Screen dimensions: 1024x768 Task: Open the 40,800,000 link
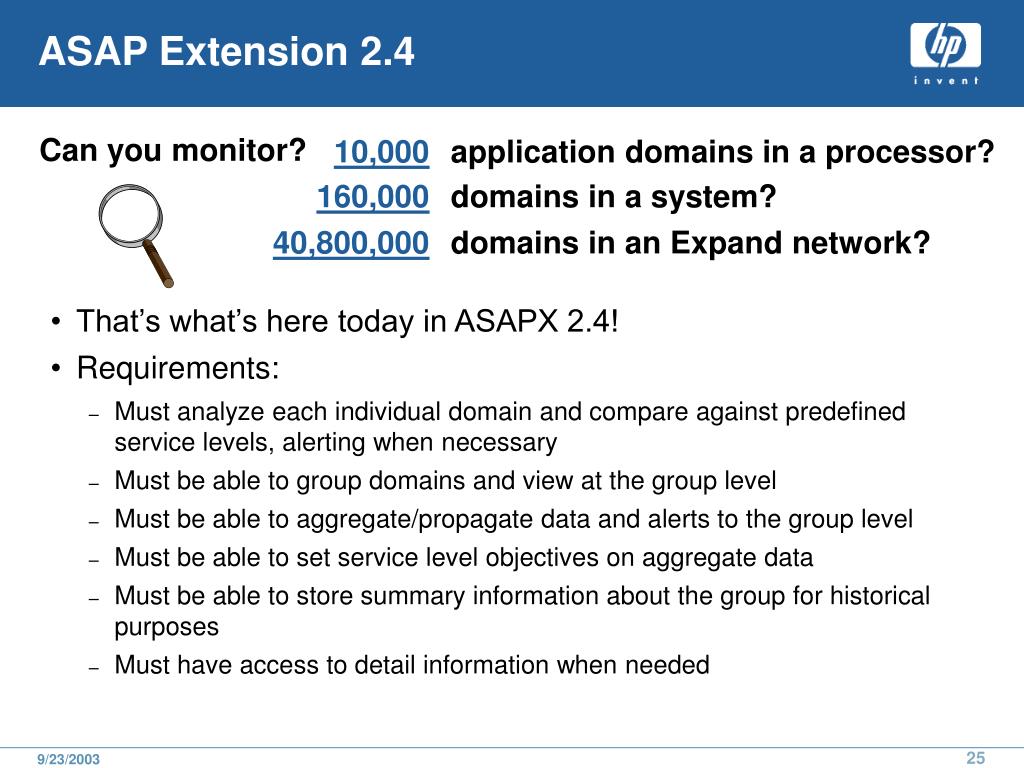click(x=351, y=243)
